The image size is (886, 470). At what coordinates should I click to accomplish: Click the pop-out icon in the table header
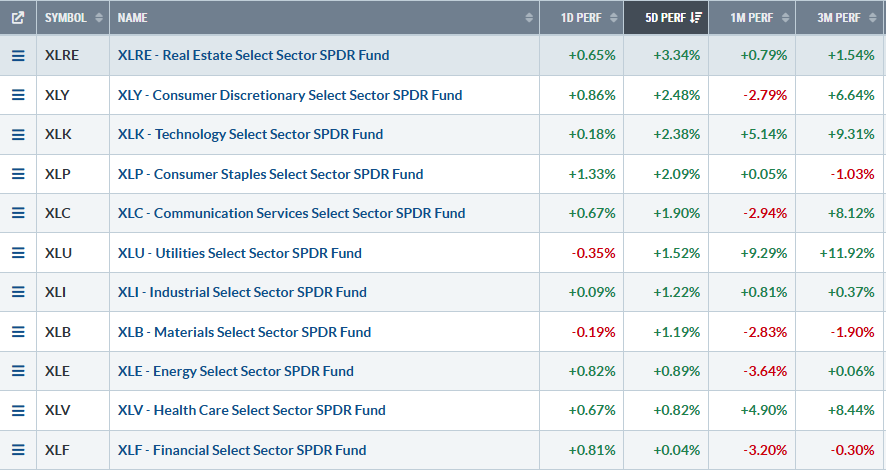point(18,18)
